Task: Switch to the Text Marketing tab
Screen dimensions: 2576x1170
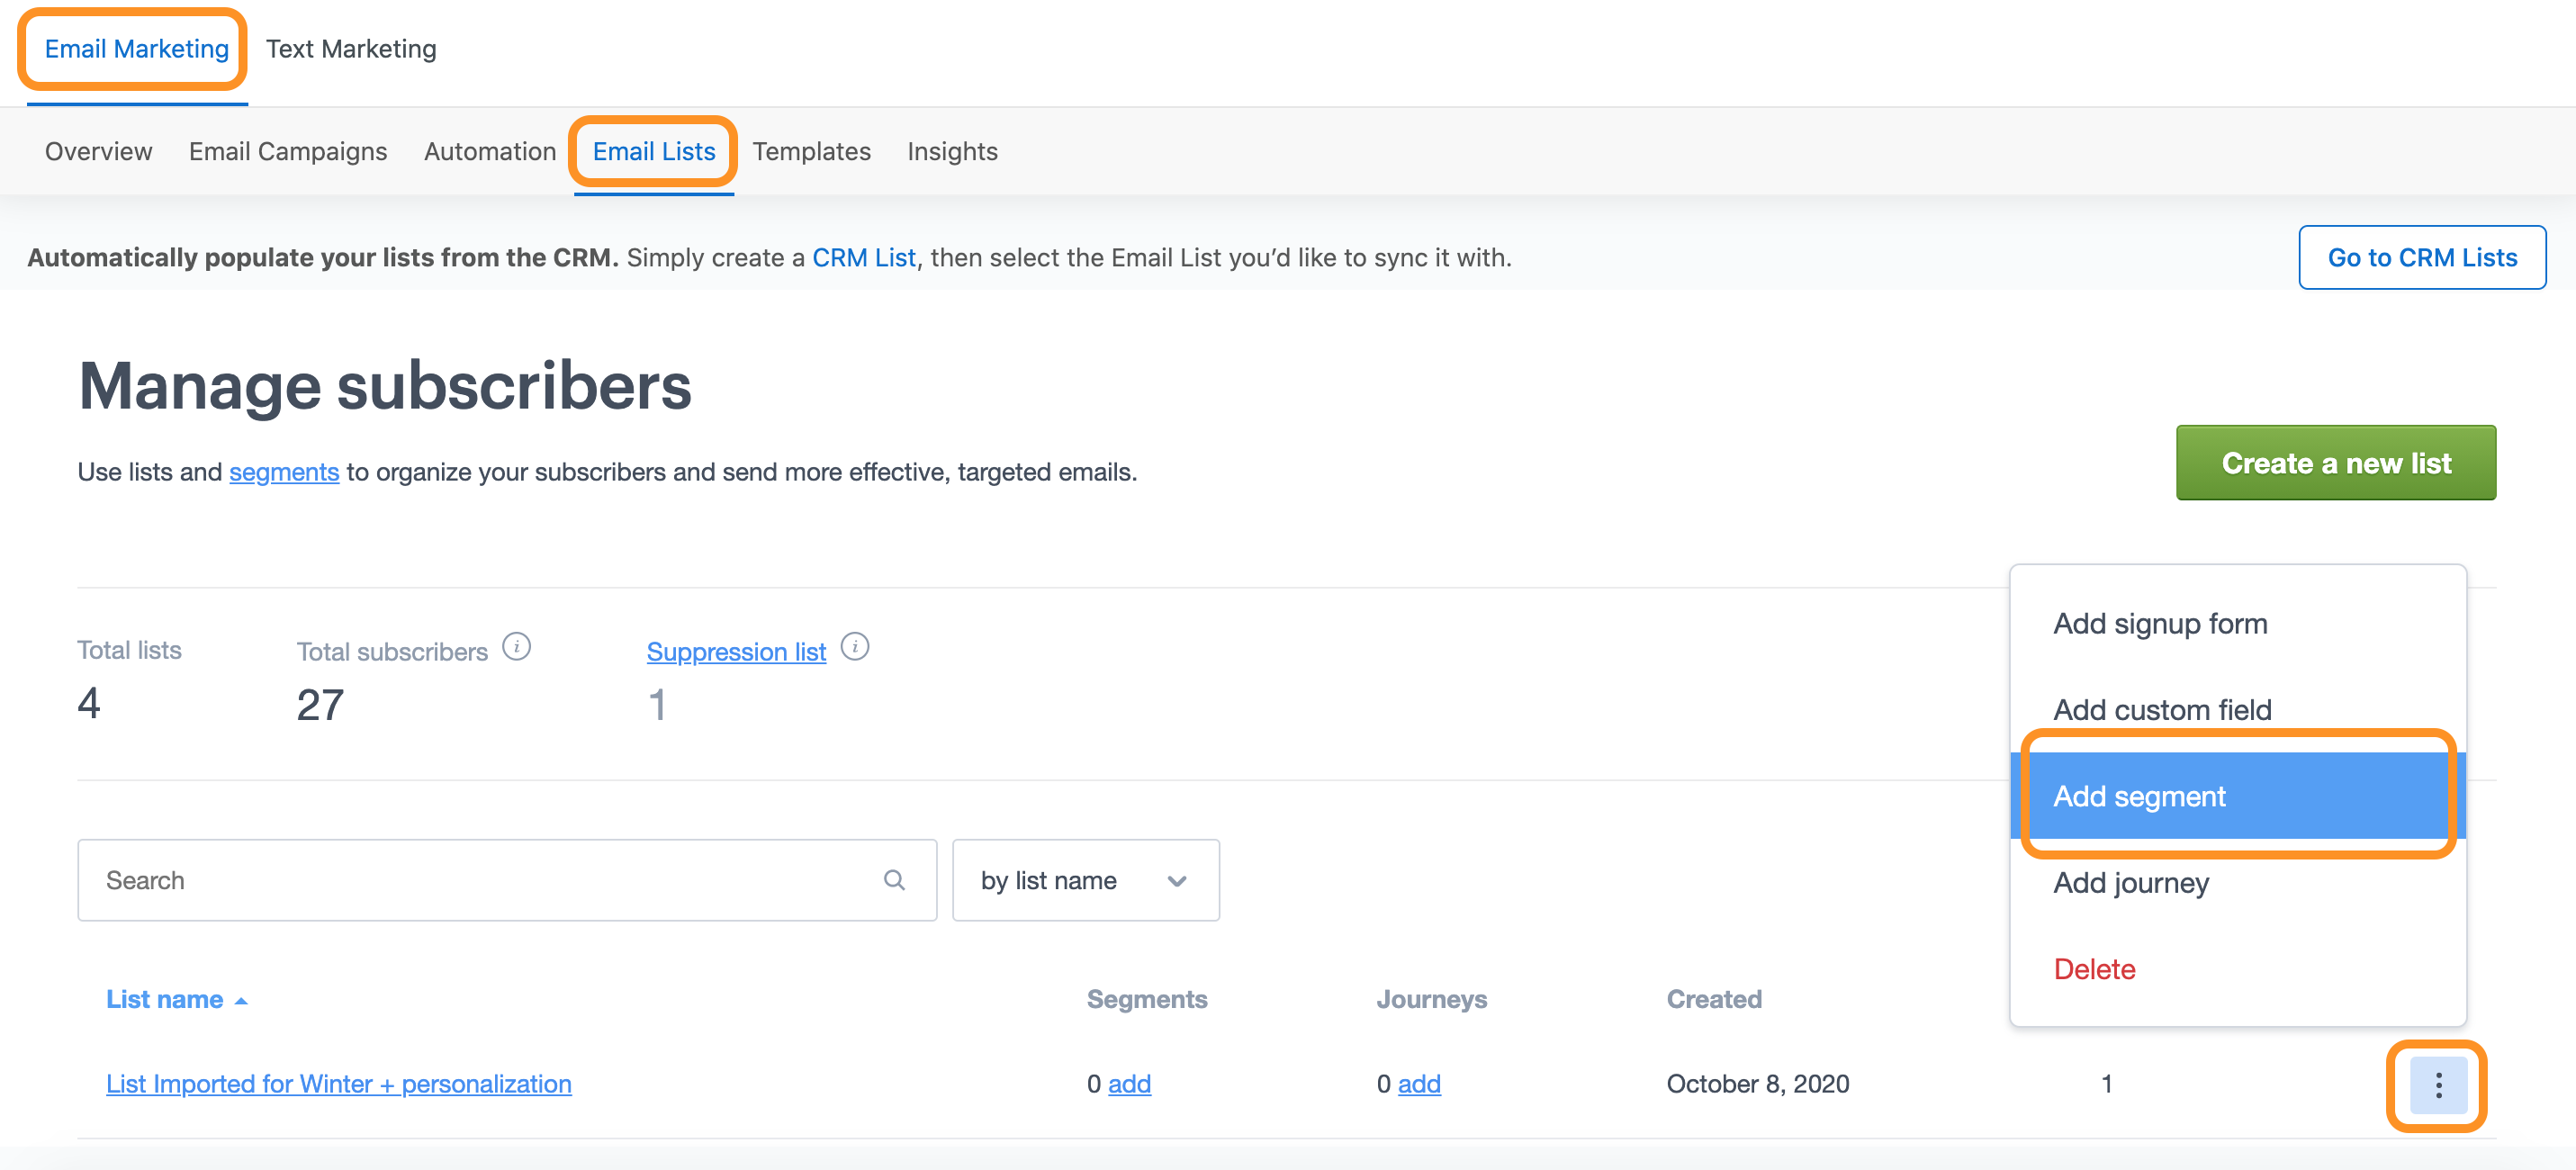Action: point(351,48)
